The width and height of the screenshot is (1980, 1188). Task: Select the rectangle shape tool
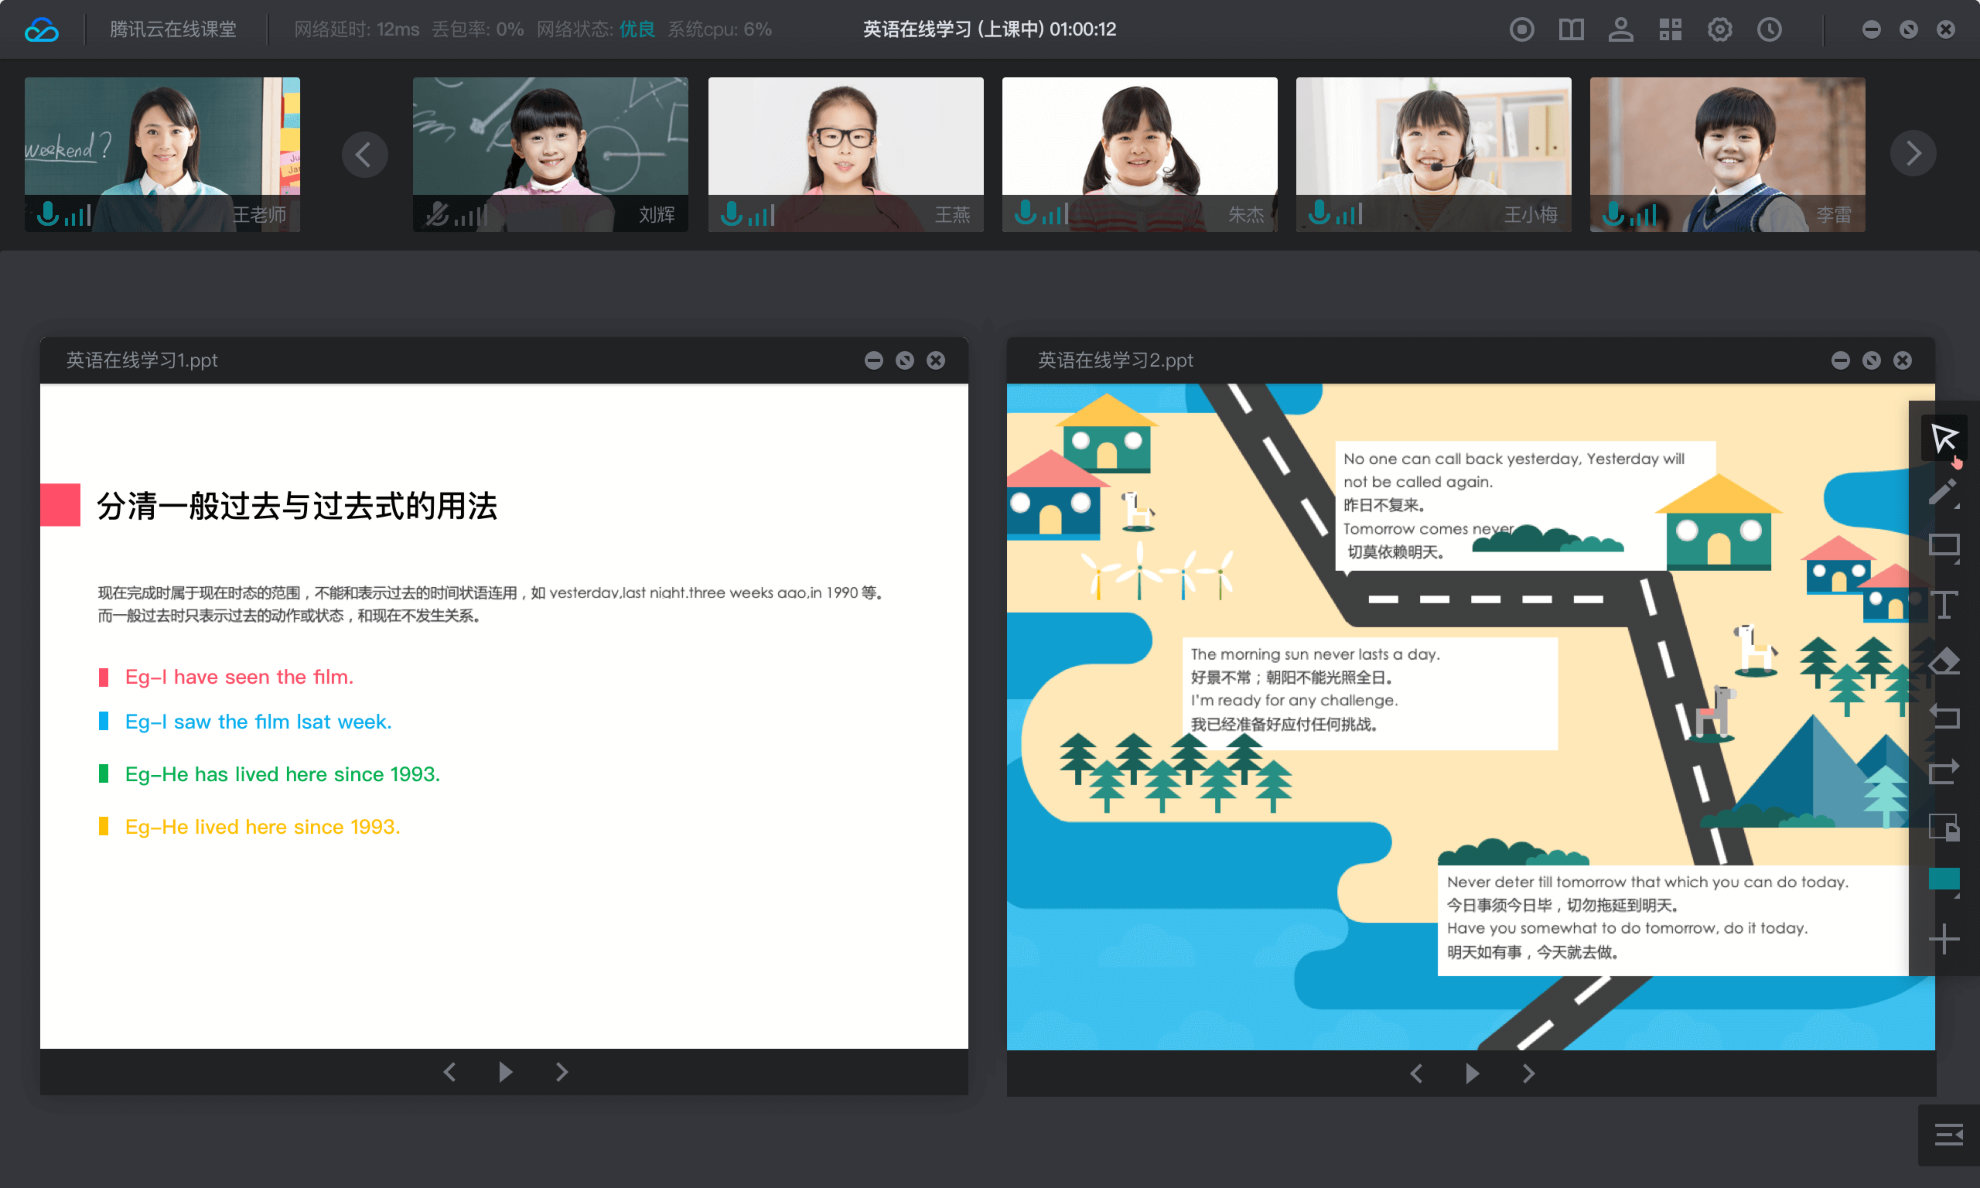(1943, 546)
